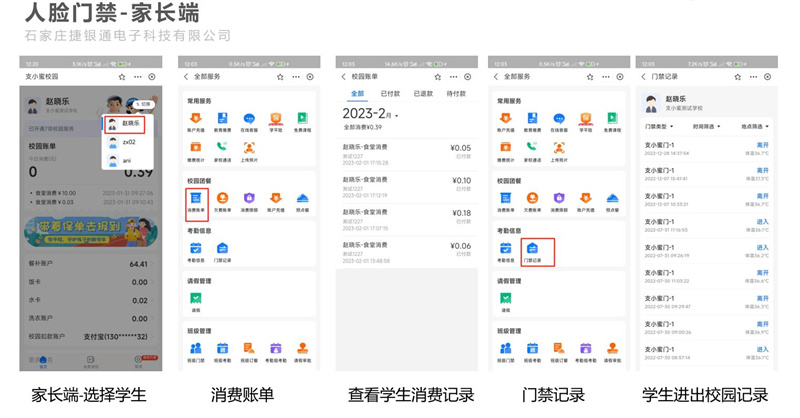Close the 支小蜜校园 mini program
800x418 pixels.
[x=152, y=77]
